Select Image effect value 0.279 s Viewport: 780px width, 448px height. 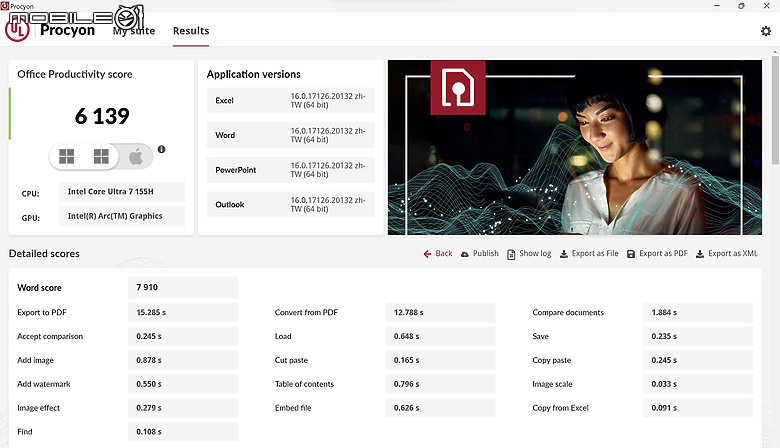[183, 408]
